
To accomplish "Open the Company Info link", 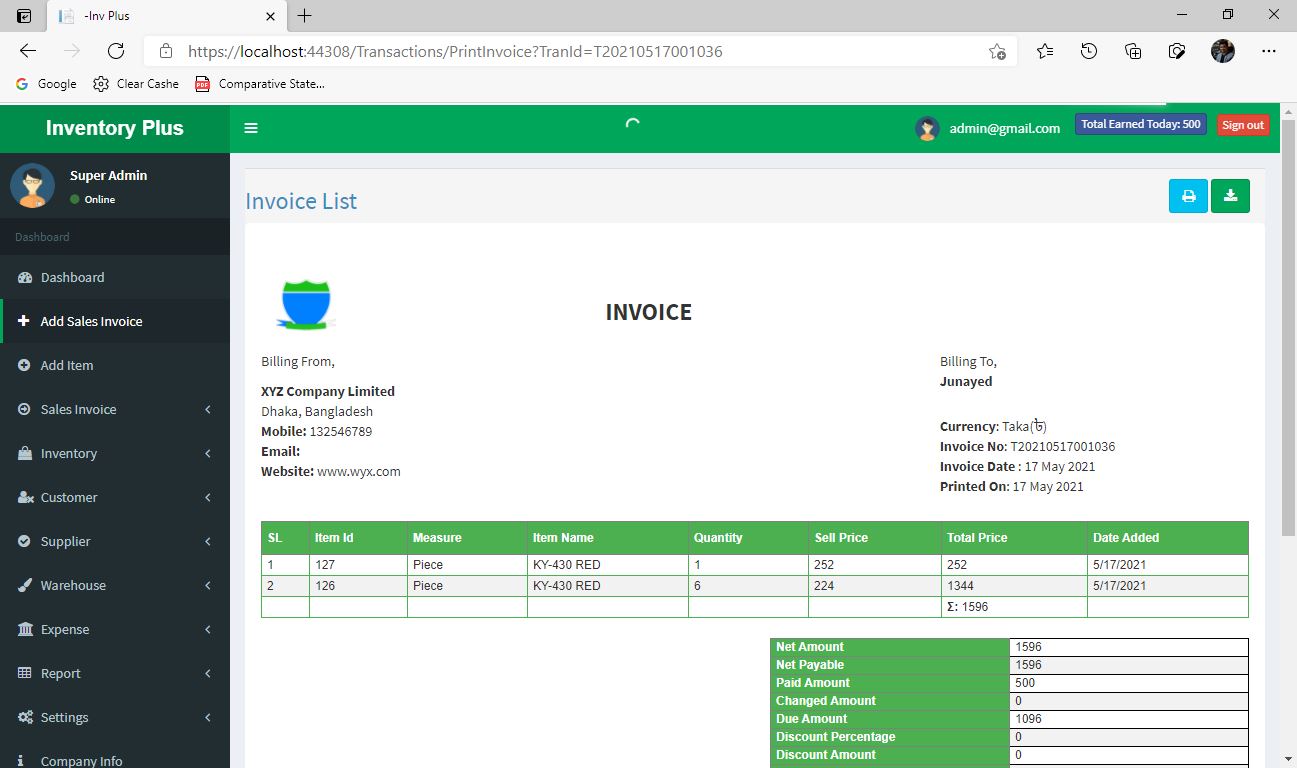I will [81, 760].
